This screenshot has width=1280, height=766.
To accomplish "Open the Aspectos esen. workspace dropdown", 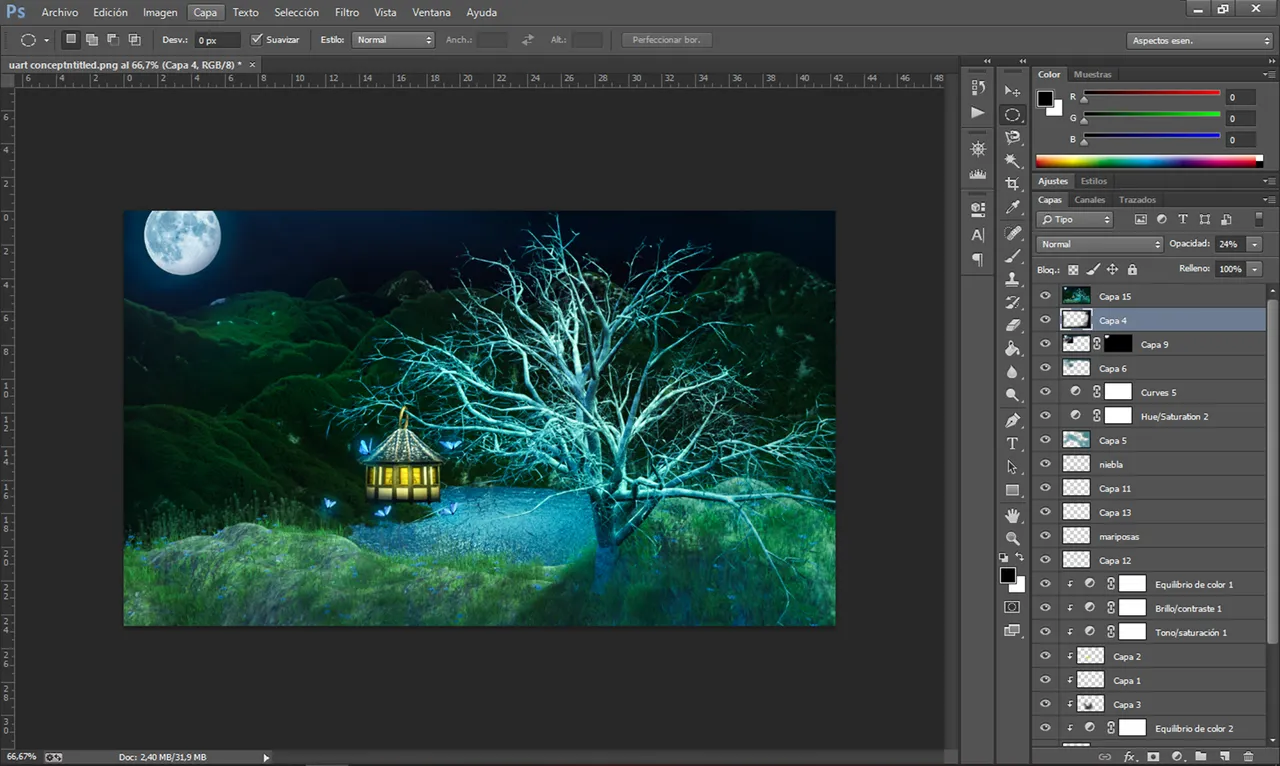I will [x=1199, y=41].
